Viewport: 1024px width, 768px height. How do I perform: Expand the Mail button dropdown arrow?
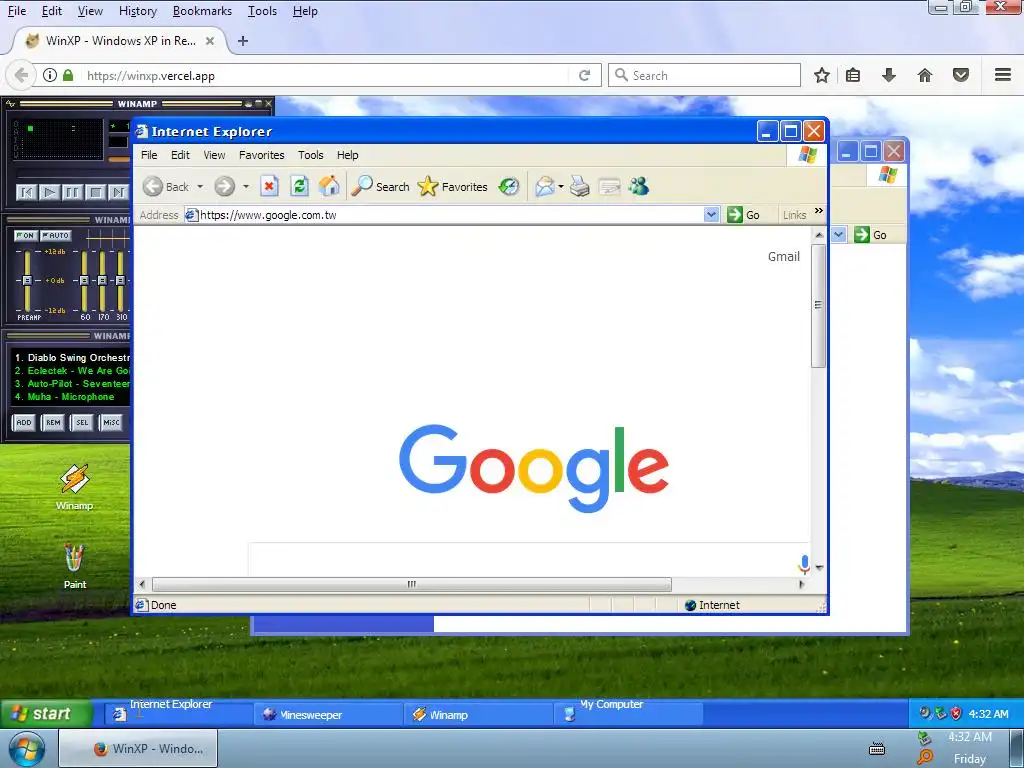pos(560,187)
